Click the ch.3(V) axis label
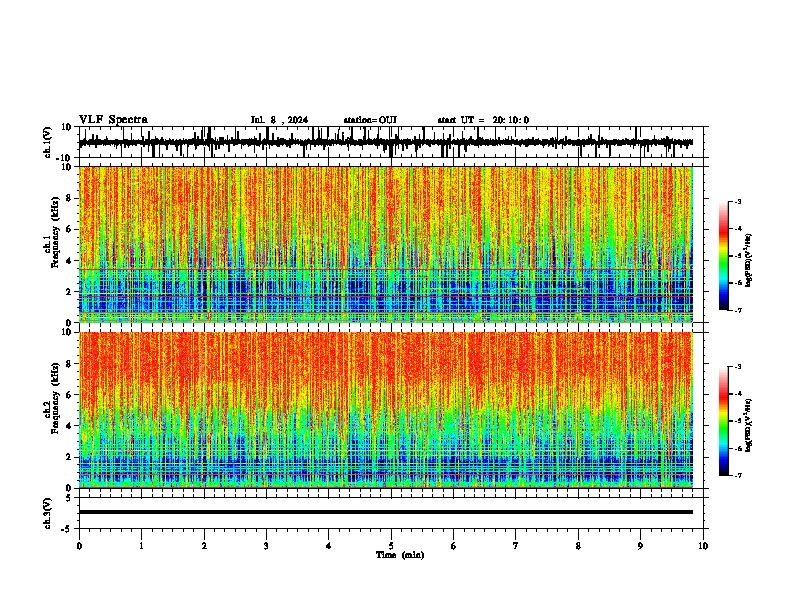This screenshot has width=792, height=612. [48, 514]
